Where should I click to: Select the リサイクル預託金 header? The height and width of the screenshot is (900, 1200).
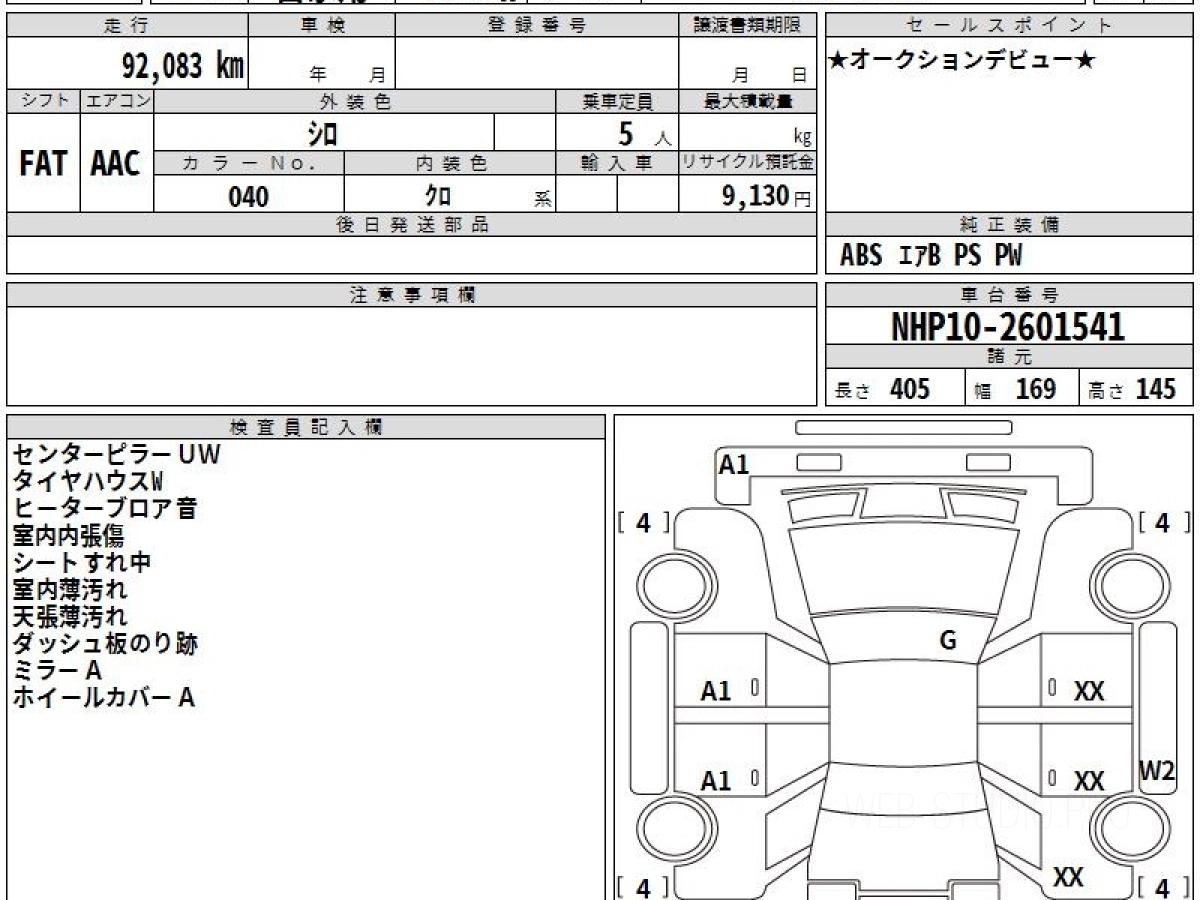tap(747, 163)
